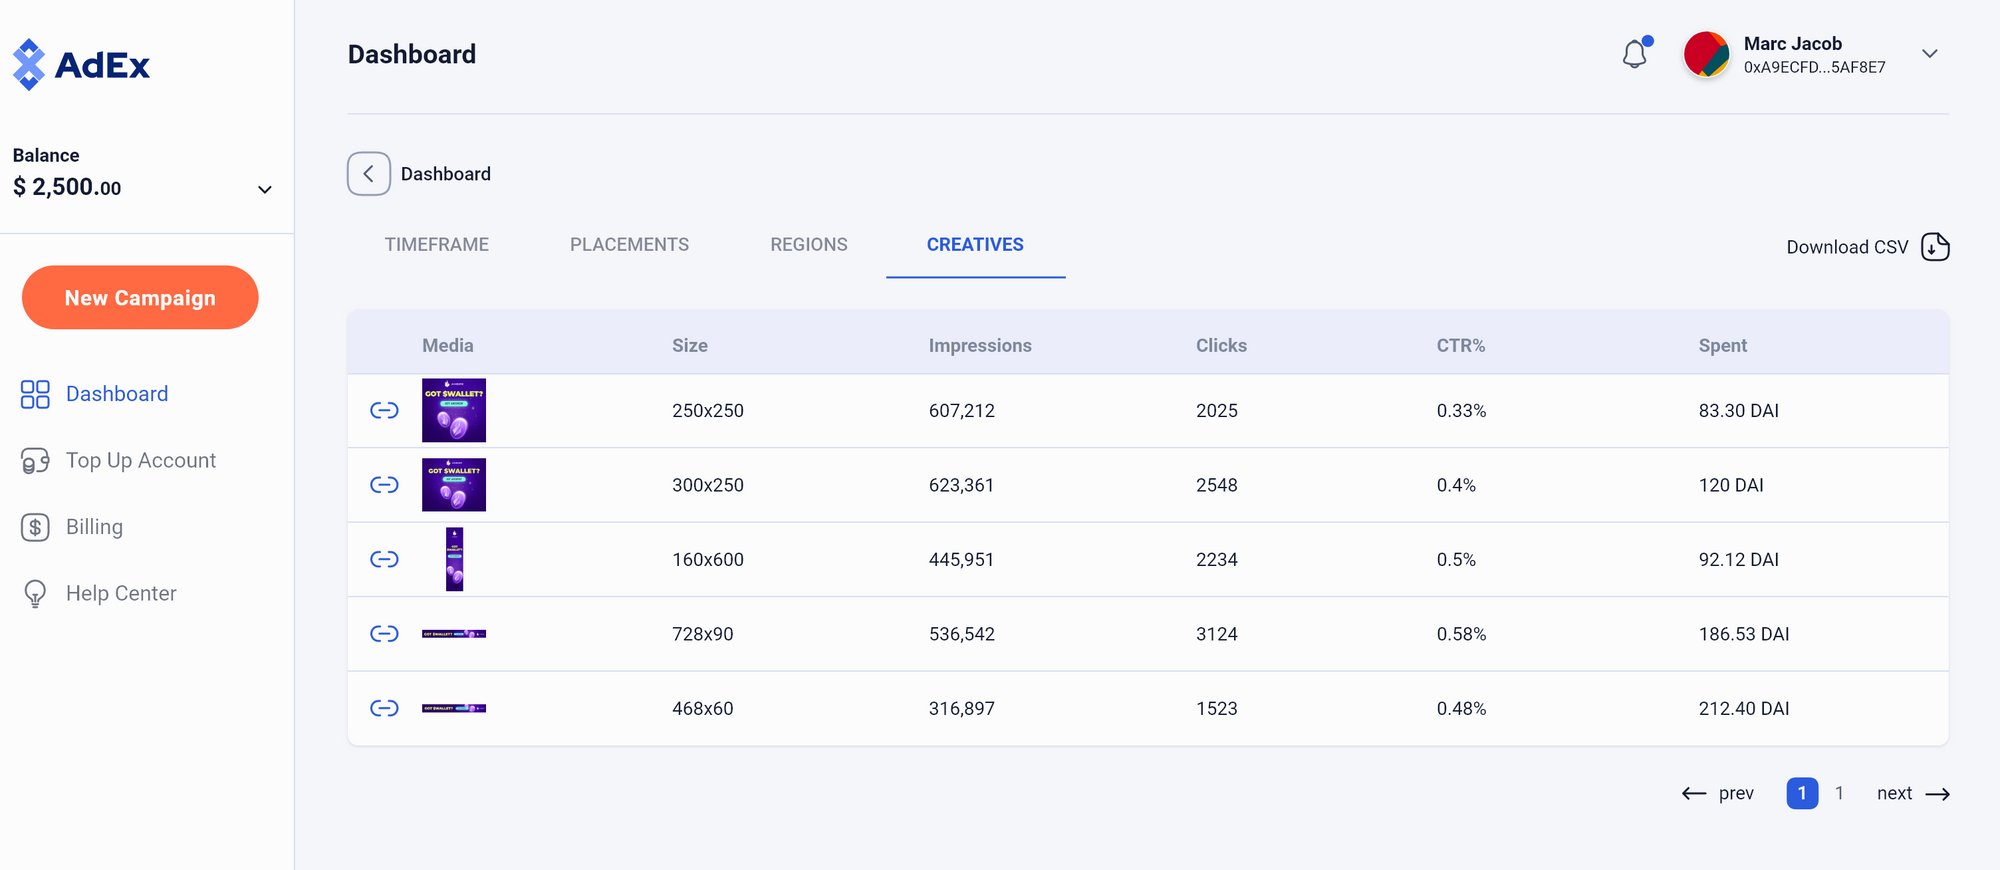This screenshot has width=2000, height=870.
Task: Click the link icon for 468x60 creative
Action: point(384,708)
